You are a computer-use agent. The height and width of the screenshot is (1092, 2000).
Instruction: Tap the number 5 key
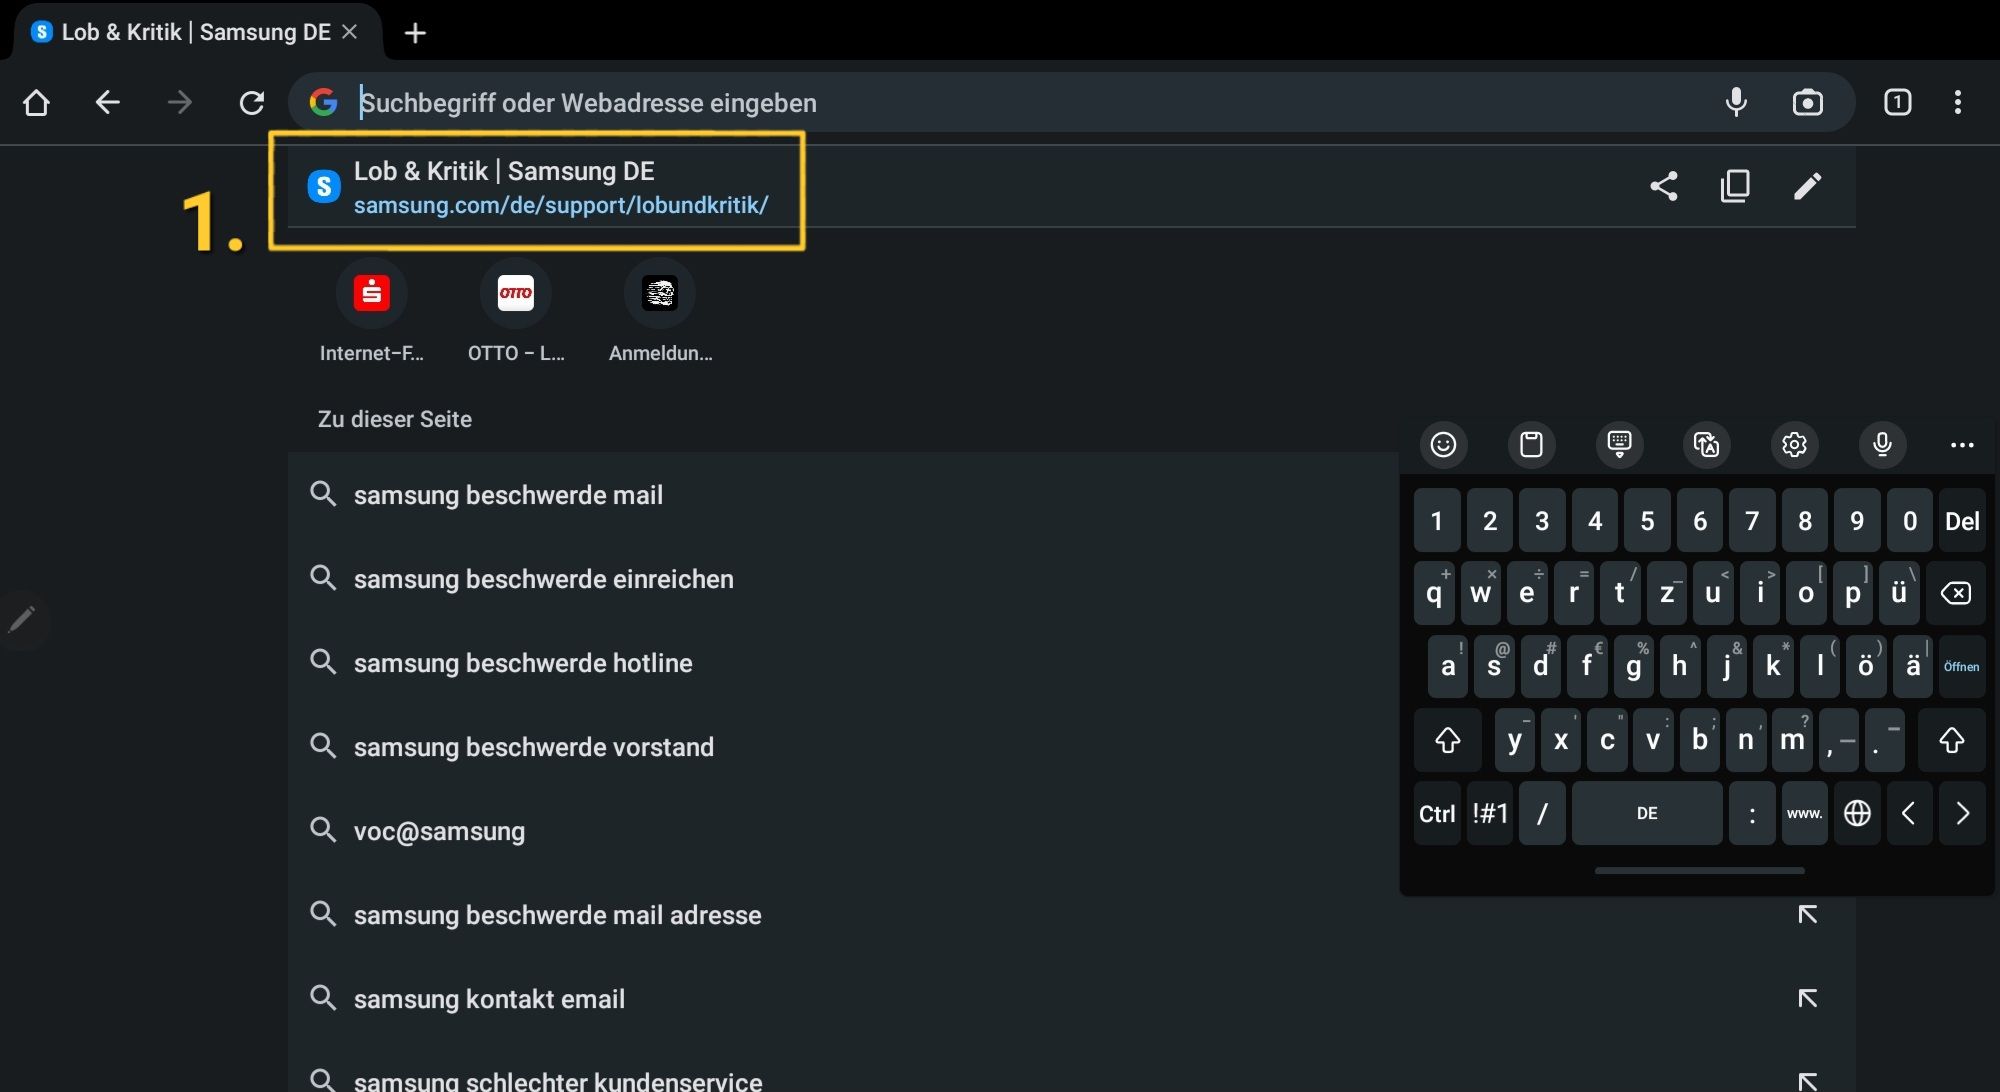tap(1647, 521)
